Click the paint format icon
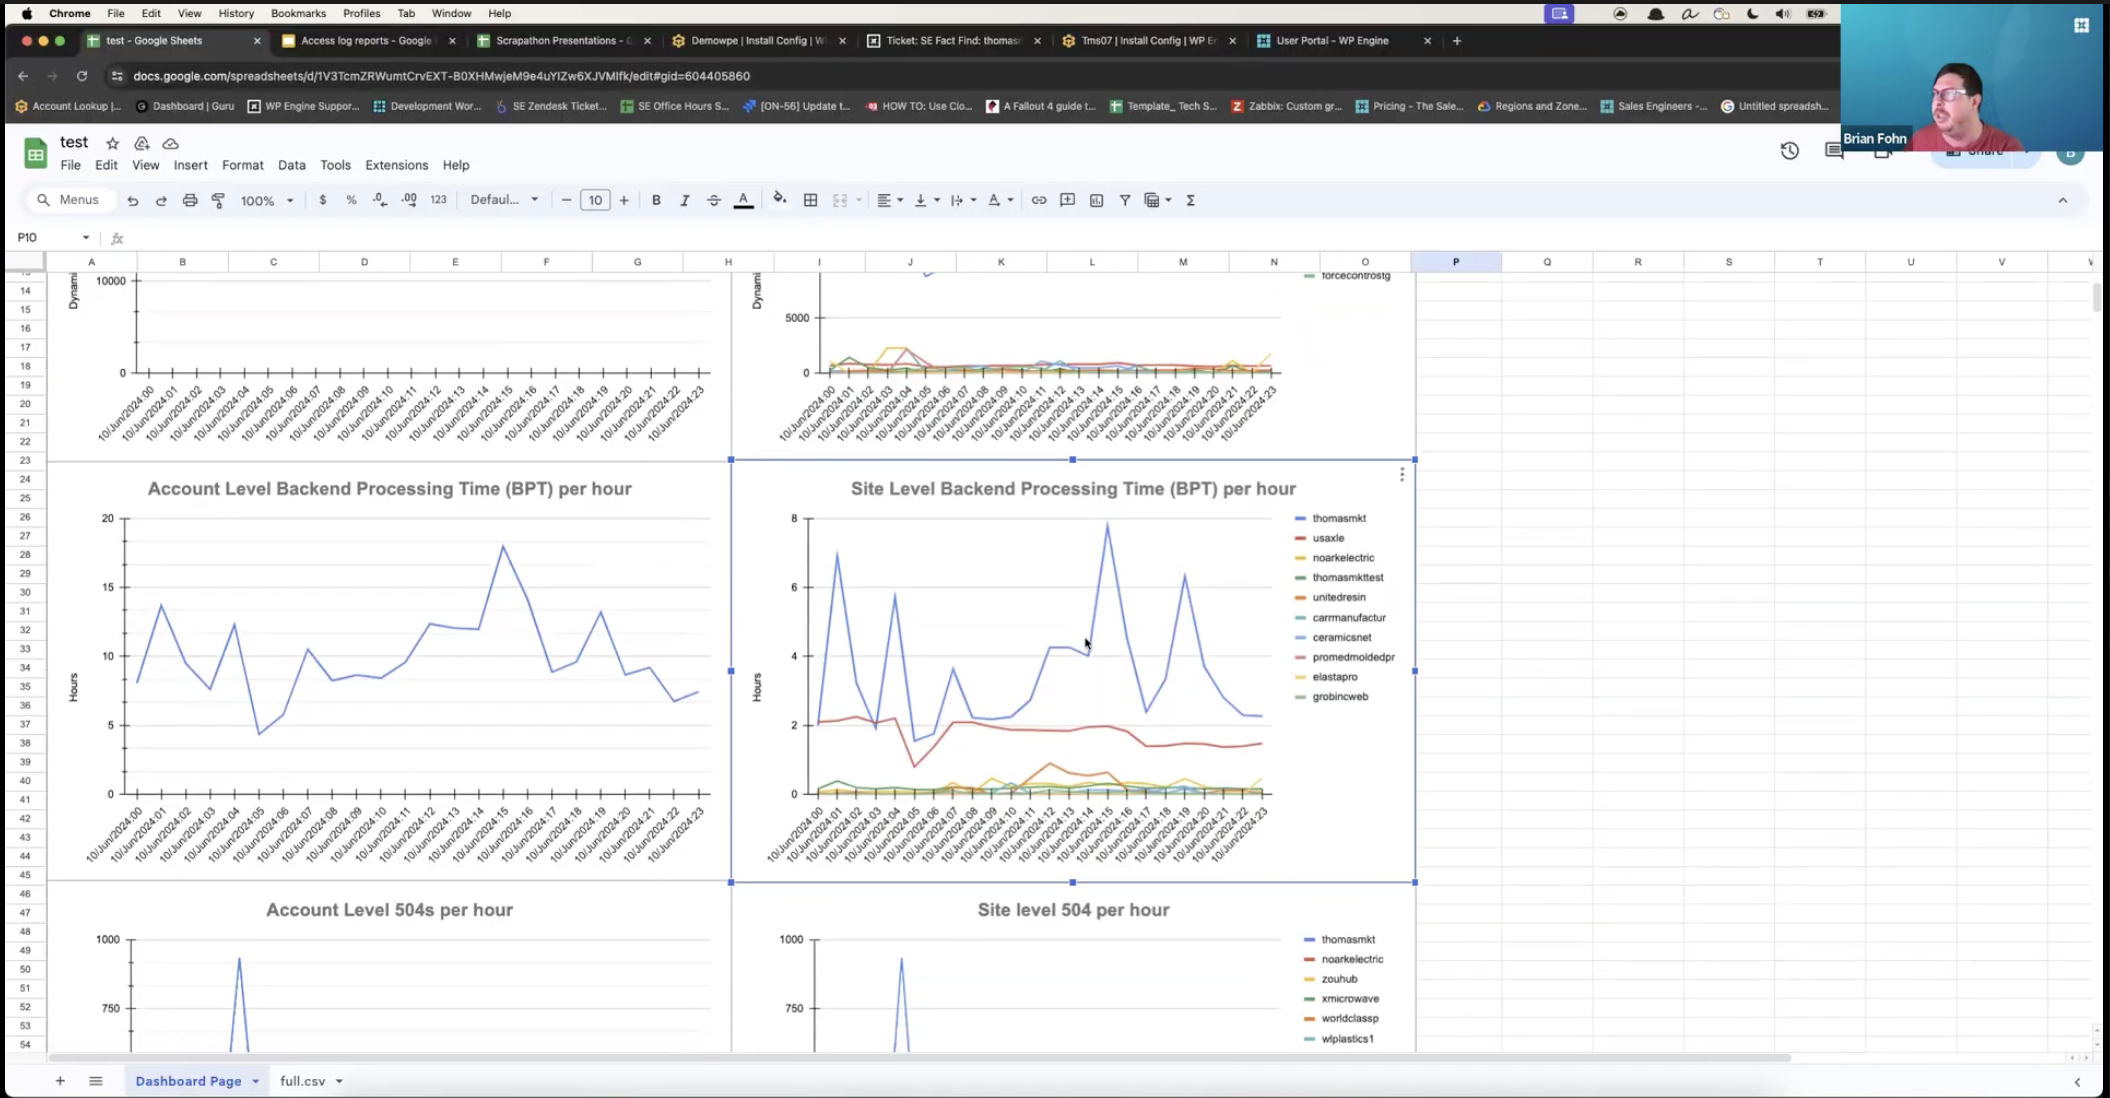The height and width of the screenshot is (1098, 2110). (218, 200)
